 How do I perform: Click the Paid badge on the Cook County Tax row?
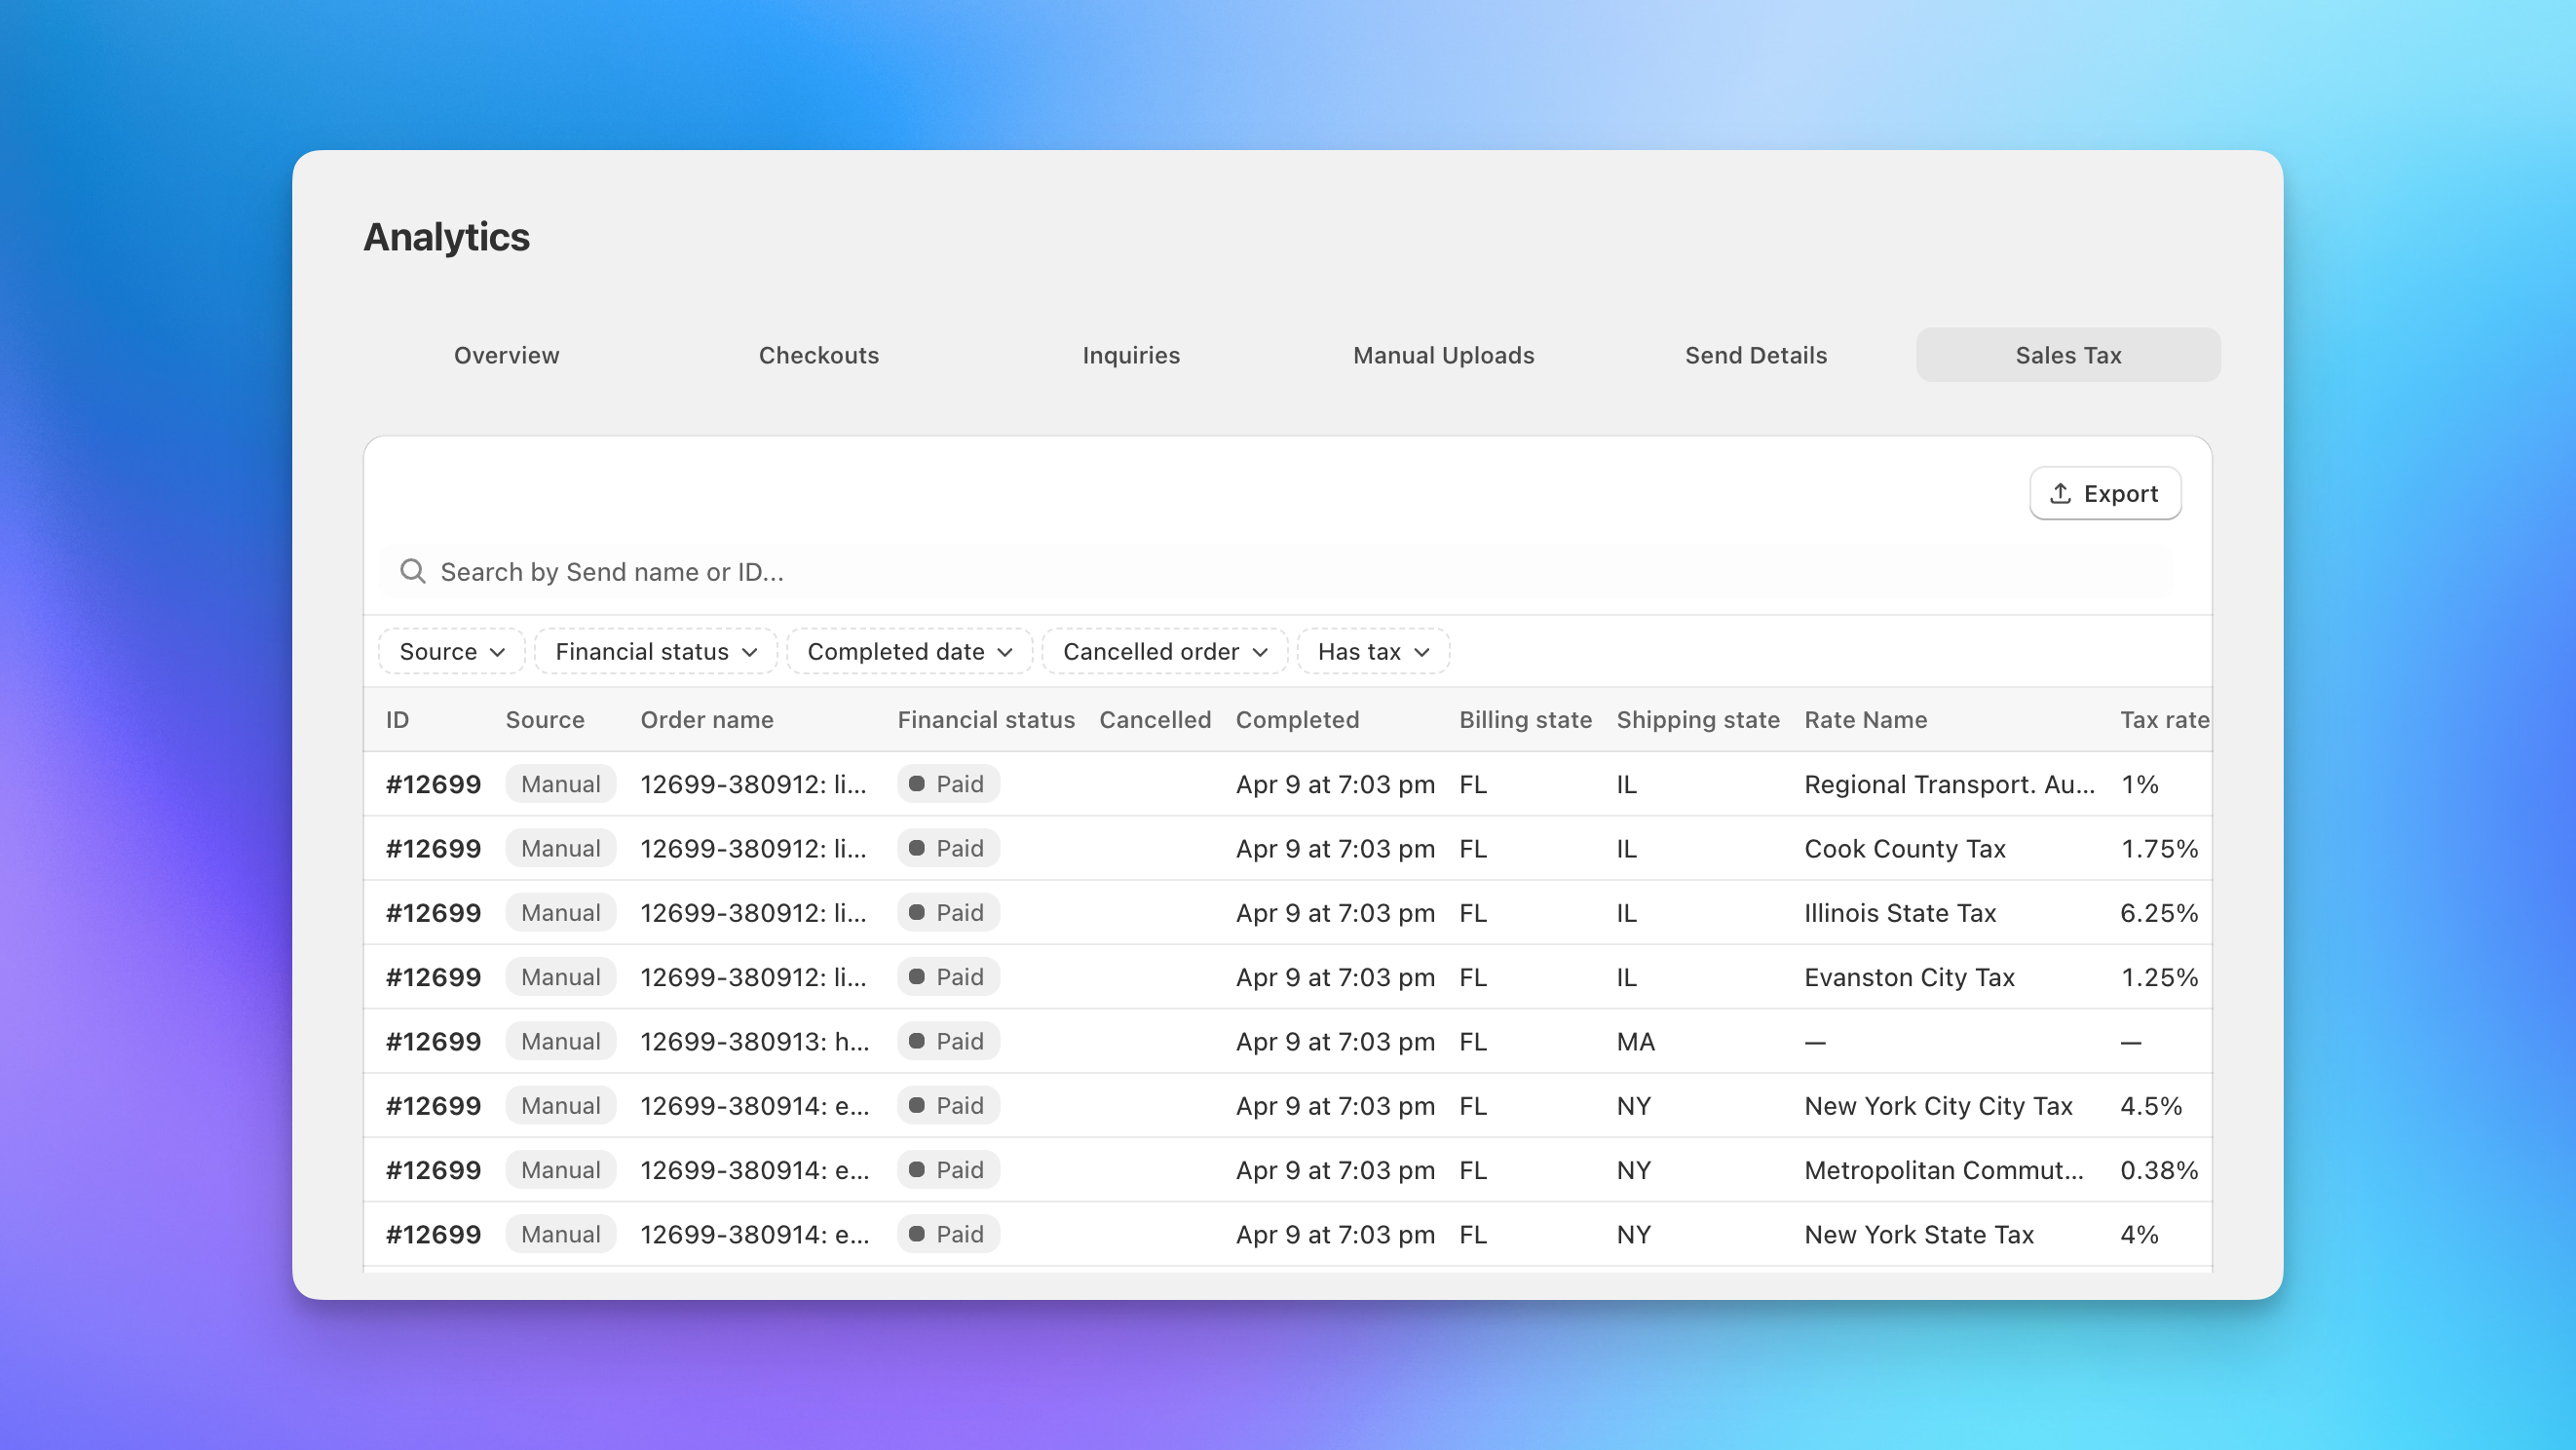point(948,848)
